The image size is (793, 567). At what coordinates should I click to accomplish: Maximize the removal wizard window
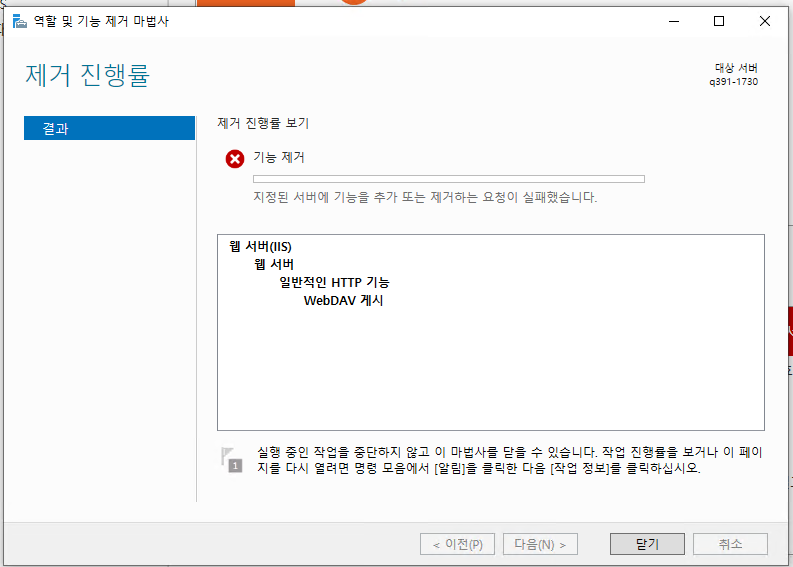click(x=719, y=21)
